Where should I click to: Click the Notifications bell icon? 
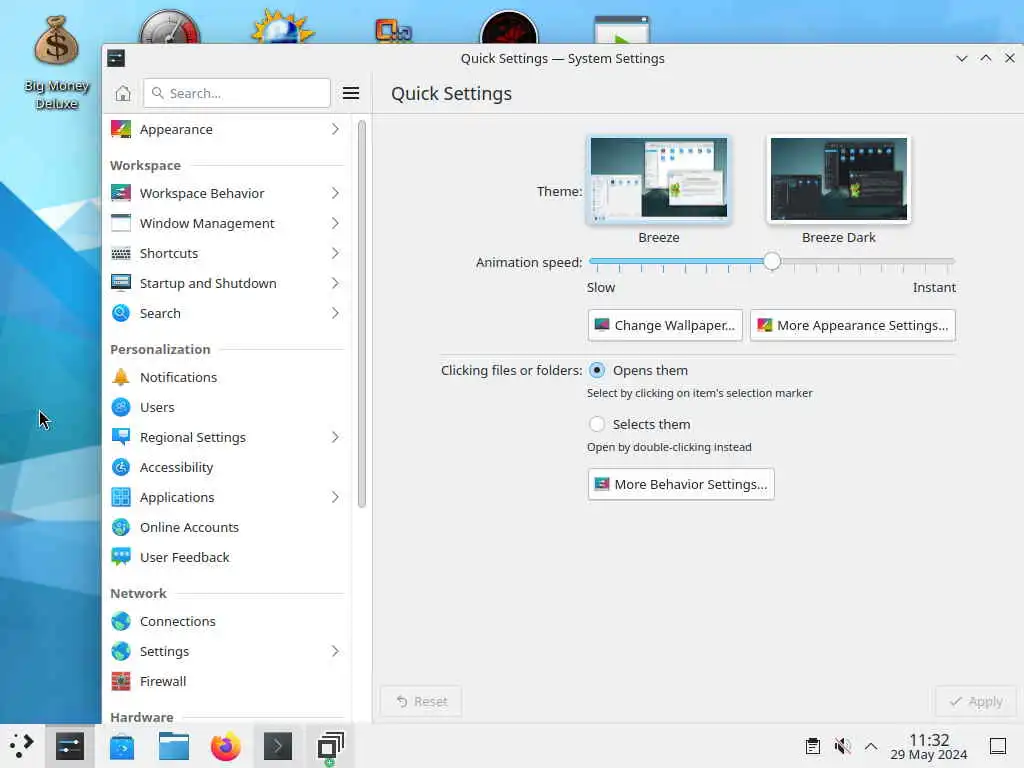[121, 377]
